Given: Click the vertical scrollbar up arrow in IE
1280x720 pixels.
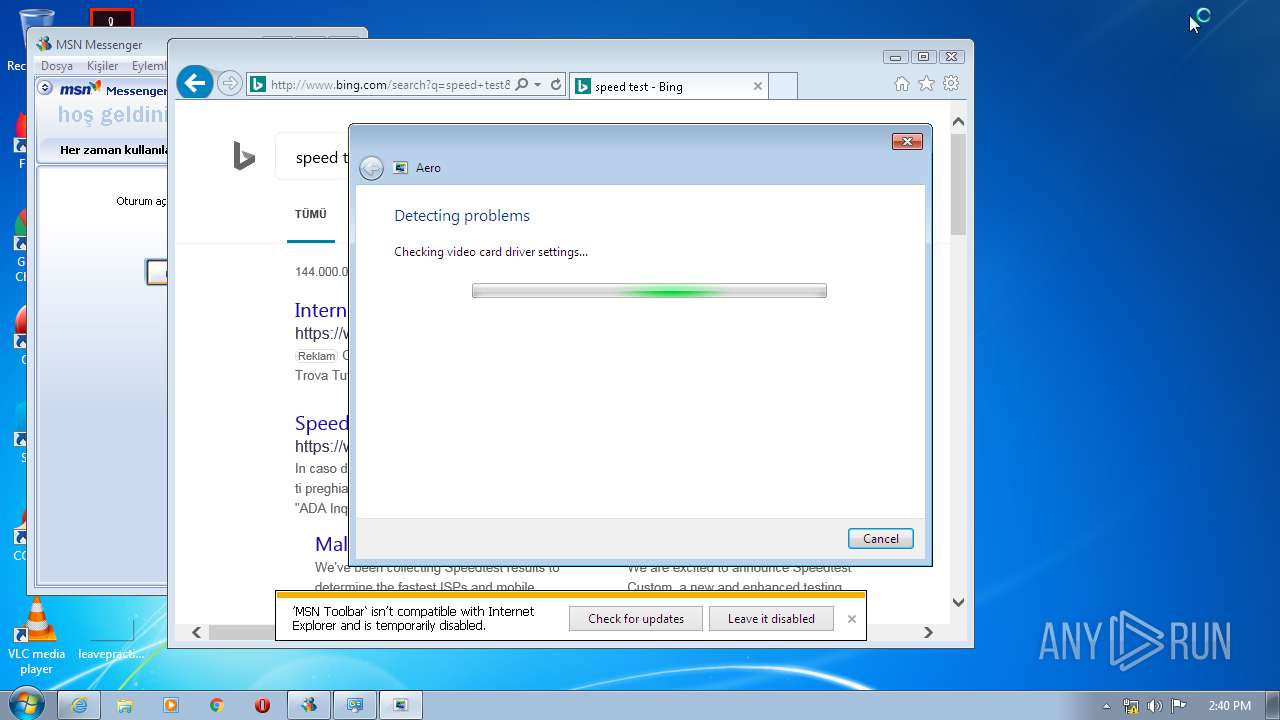Looking at the screenshot, I should [958, 122].
